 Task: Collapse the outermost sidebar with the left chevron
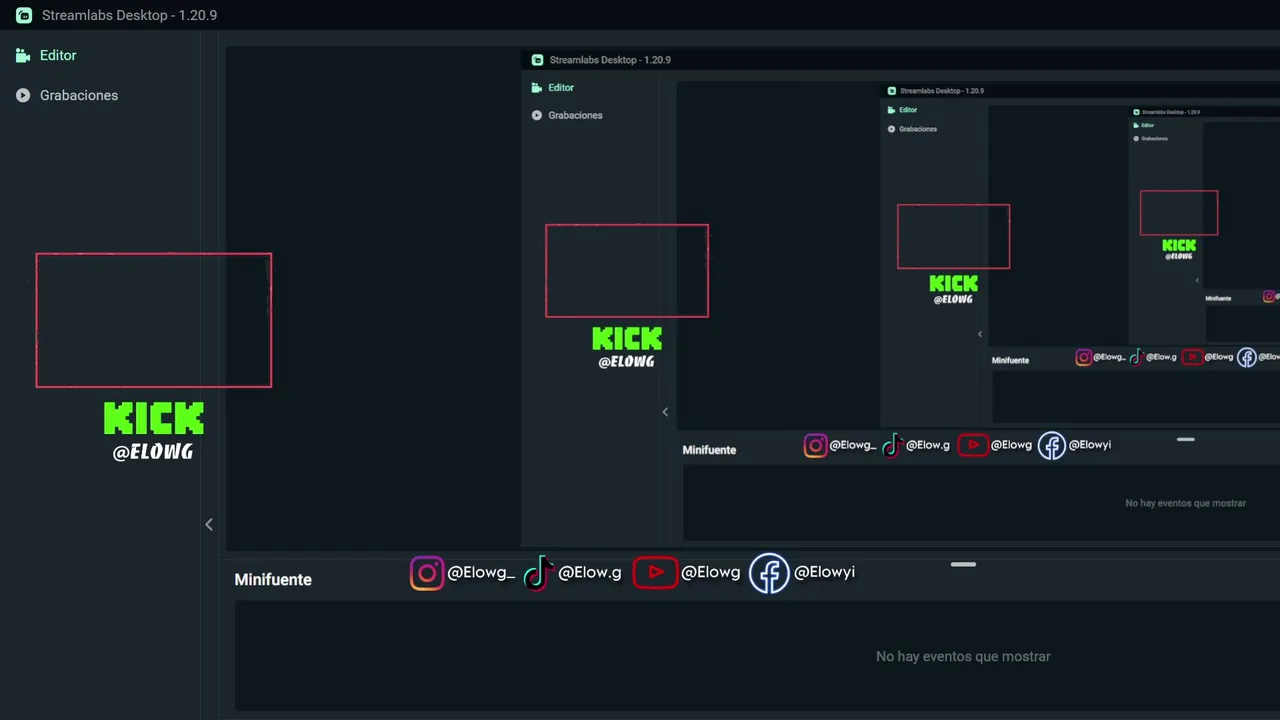209,524
